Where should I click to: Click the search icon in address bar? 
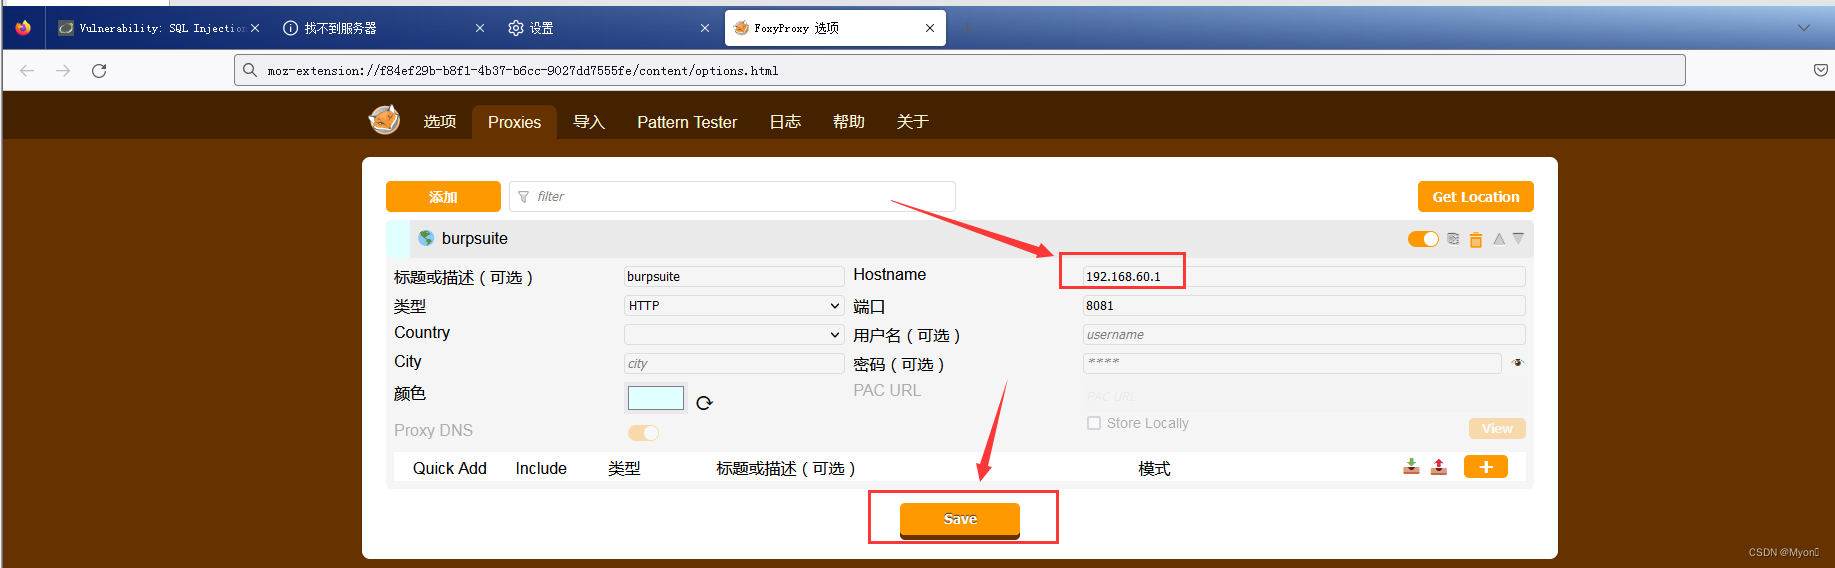[250, 70]
